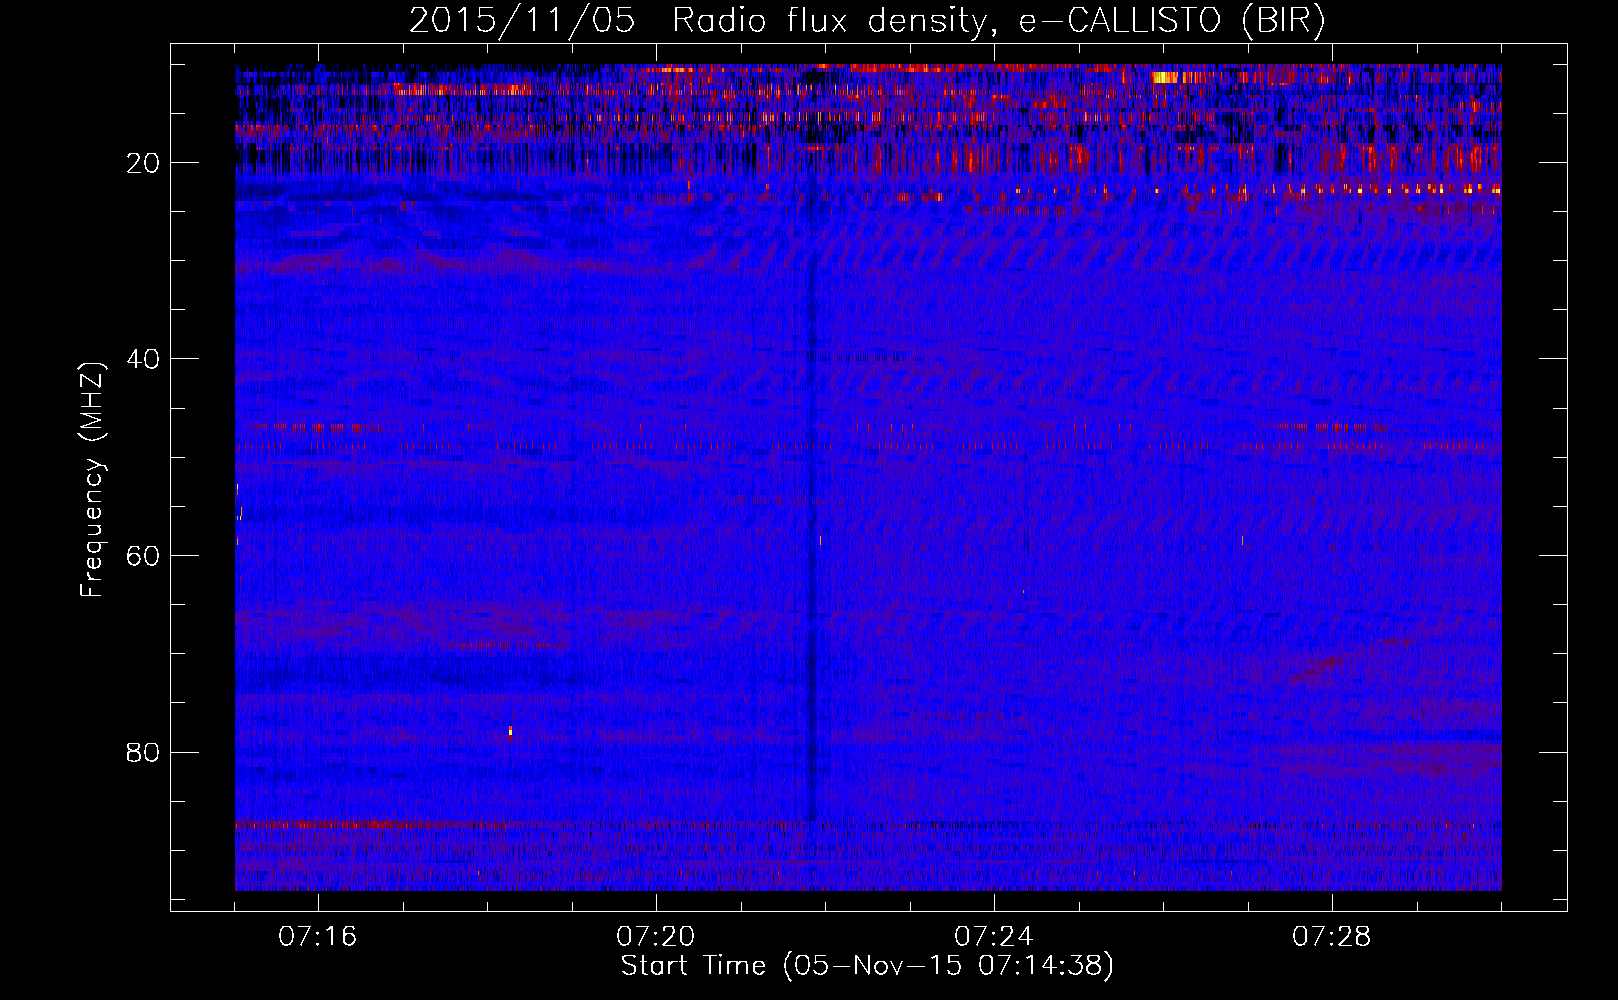Click the 60 MHz frequency tick label
This screenshot has width=1618, height=1000.
tap(143, 556)
